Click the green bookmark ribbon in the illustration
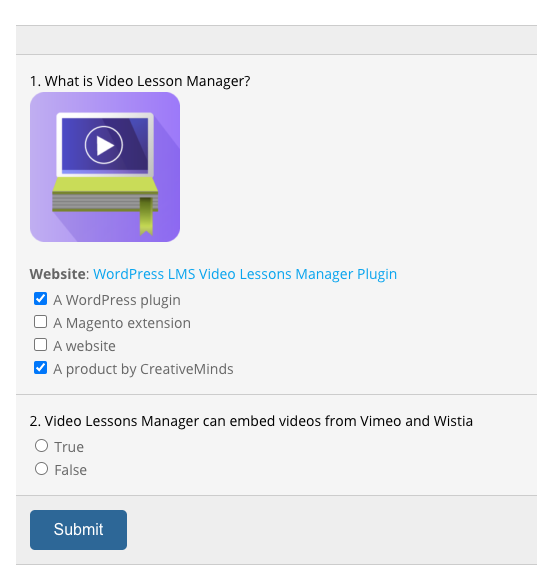 tap(146, 216)
